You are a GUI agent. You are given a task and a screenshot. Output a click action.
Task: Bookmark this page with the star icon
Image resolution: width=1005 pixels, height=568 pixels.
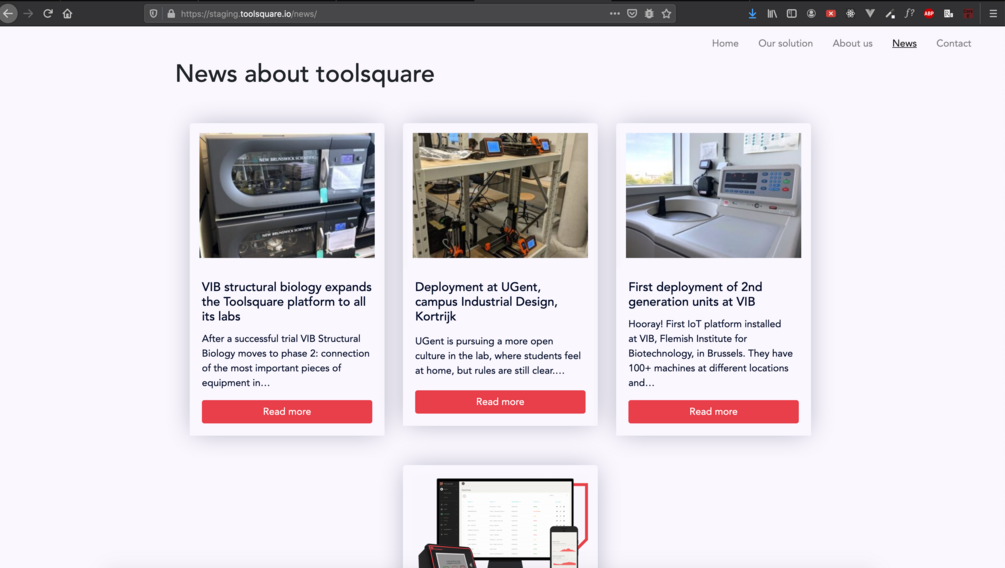(x=667, y=13)
